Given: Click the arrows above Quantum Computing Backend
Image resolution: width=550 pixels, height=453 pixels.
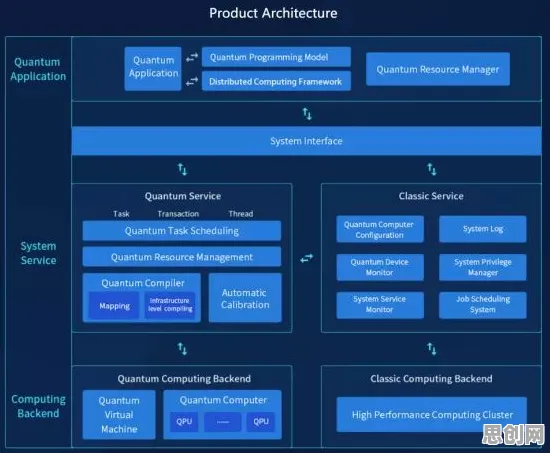Looking at the screenshot, I should [x=182, y=349].
